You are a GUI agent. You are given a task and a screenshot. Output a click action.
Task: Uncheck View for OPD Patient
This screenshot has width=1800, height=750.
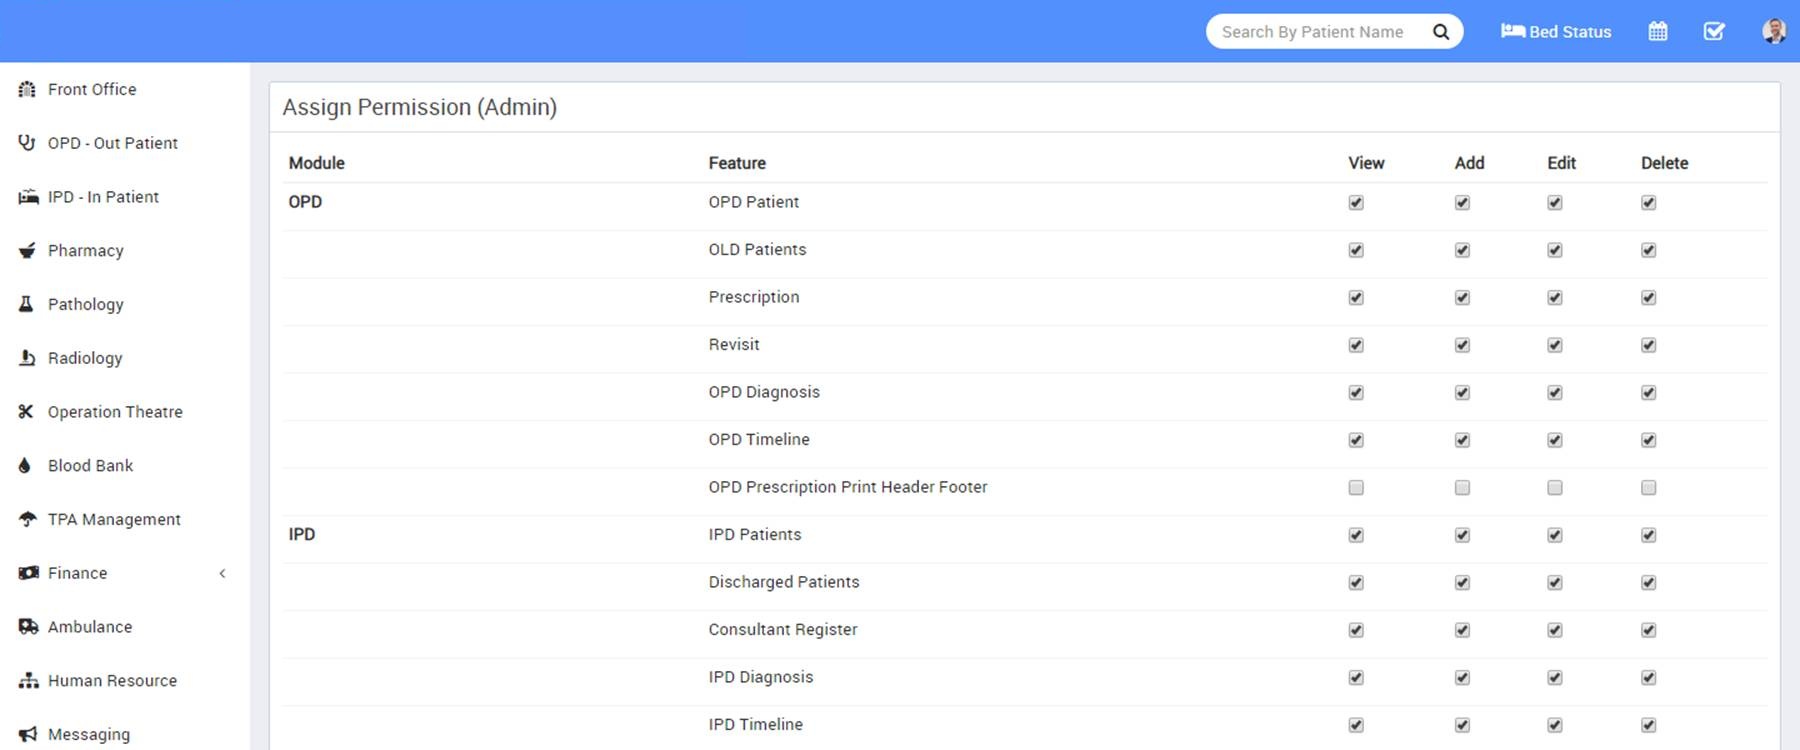pyautogui.click(x=1356, y=203)
